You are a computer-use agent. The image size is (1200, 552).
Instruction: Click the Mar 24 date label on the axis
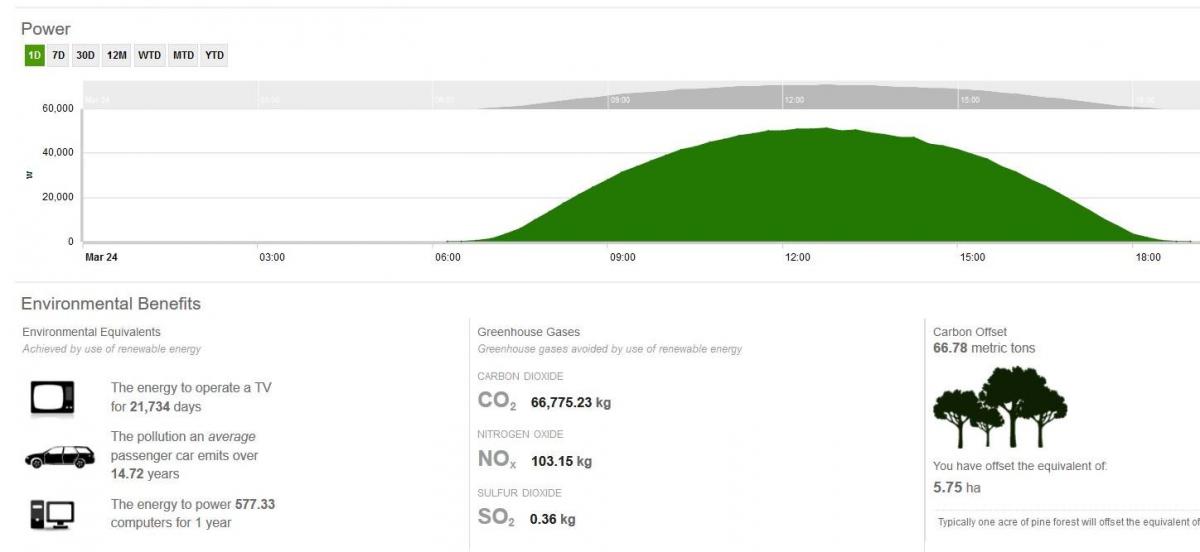click(101, 257)
